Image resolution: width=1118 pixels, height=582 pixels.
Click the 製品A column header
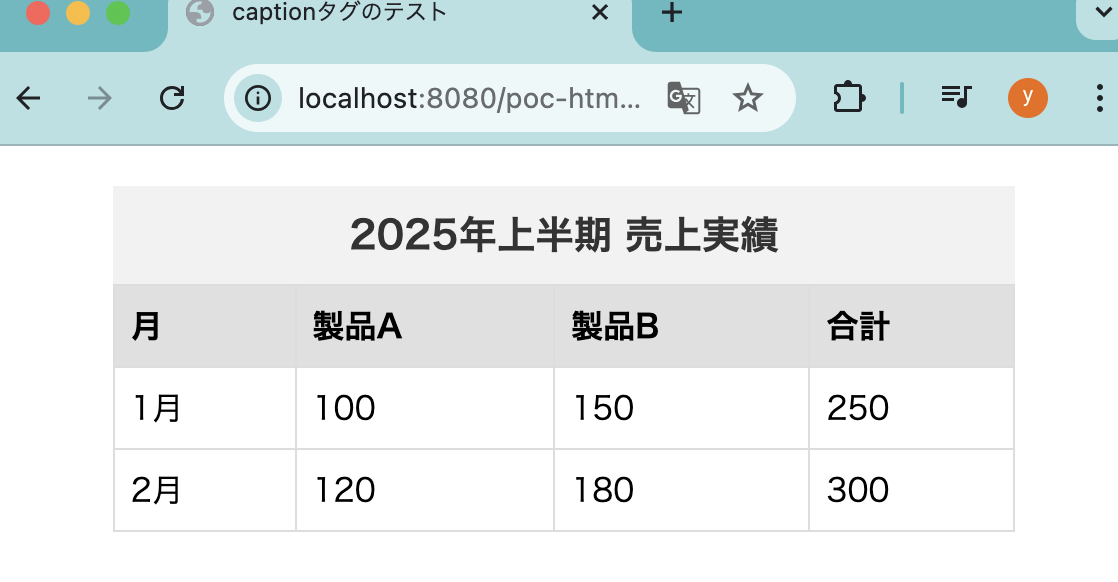pyautogui.click(x=425, y=327)
